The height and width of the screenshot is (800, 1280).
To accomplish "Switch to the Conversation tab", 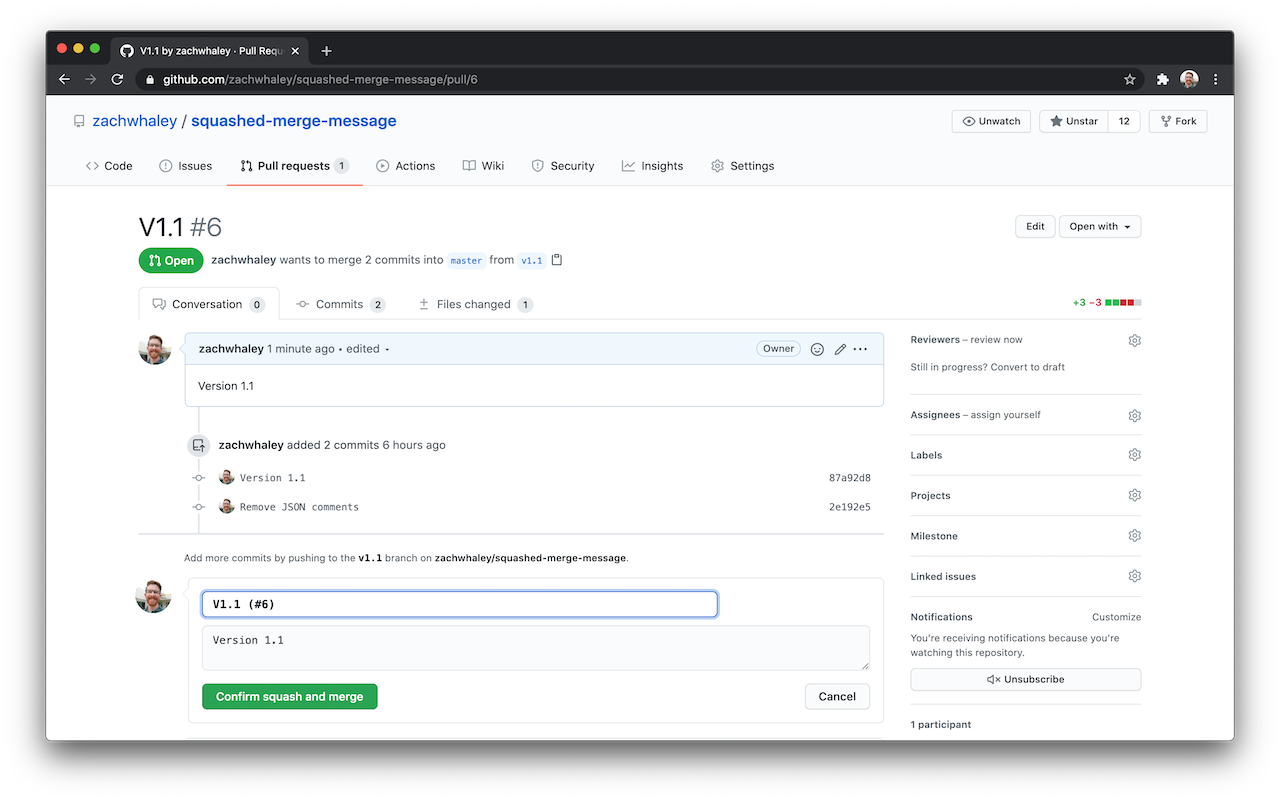I will [x=208, y=304].
